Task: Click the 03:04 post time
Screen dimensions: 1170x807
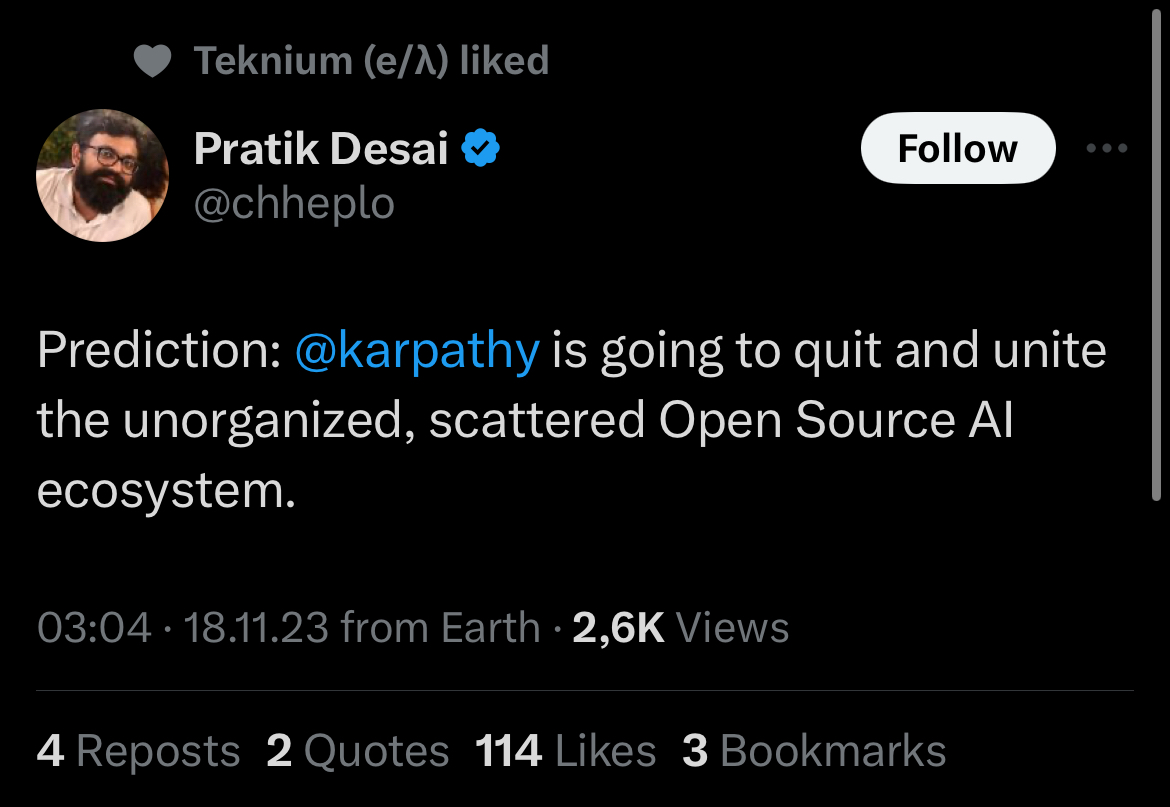Action: (94, 629)
